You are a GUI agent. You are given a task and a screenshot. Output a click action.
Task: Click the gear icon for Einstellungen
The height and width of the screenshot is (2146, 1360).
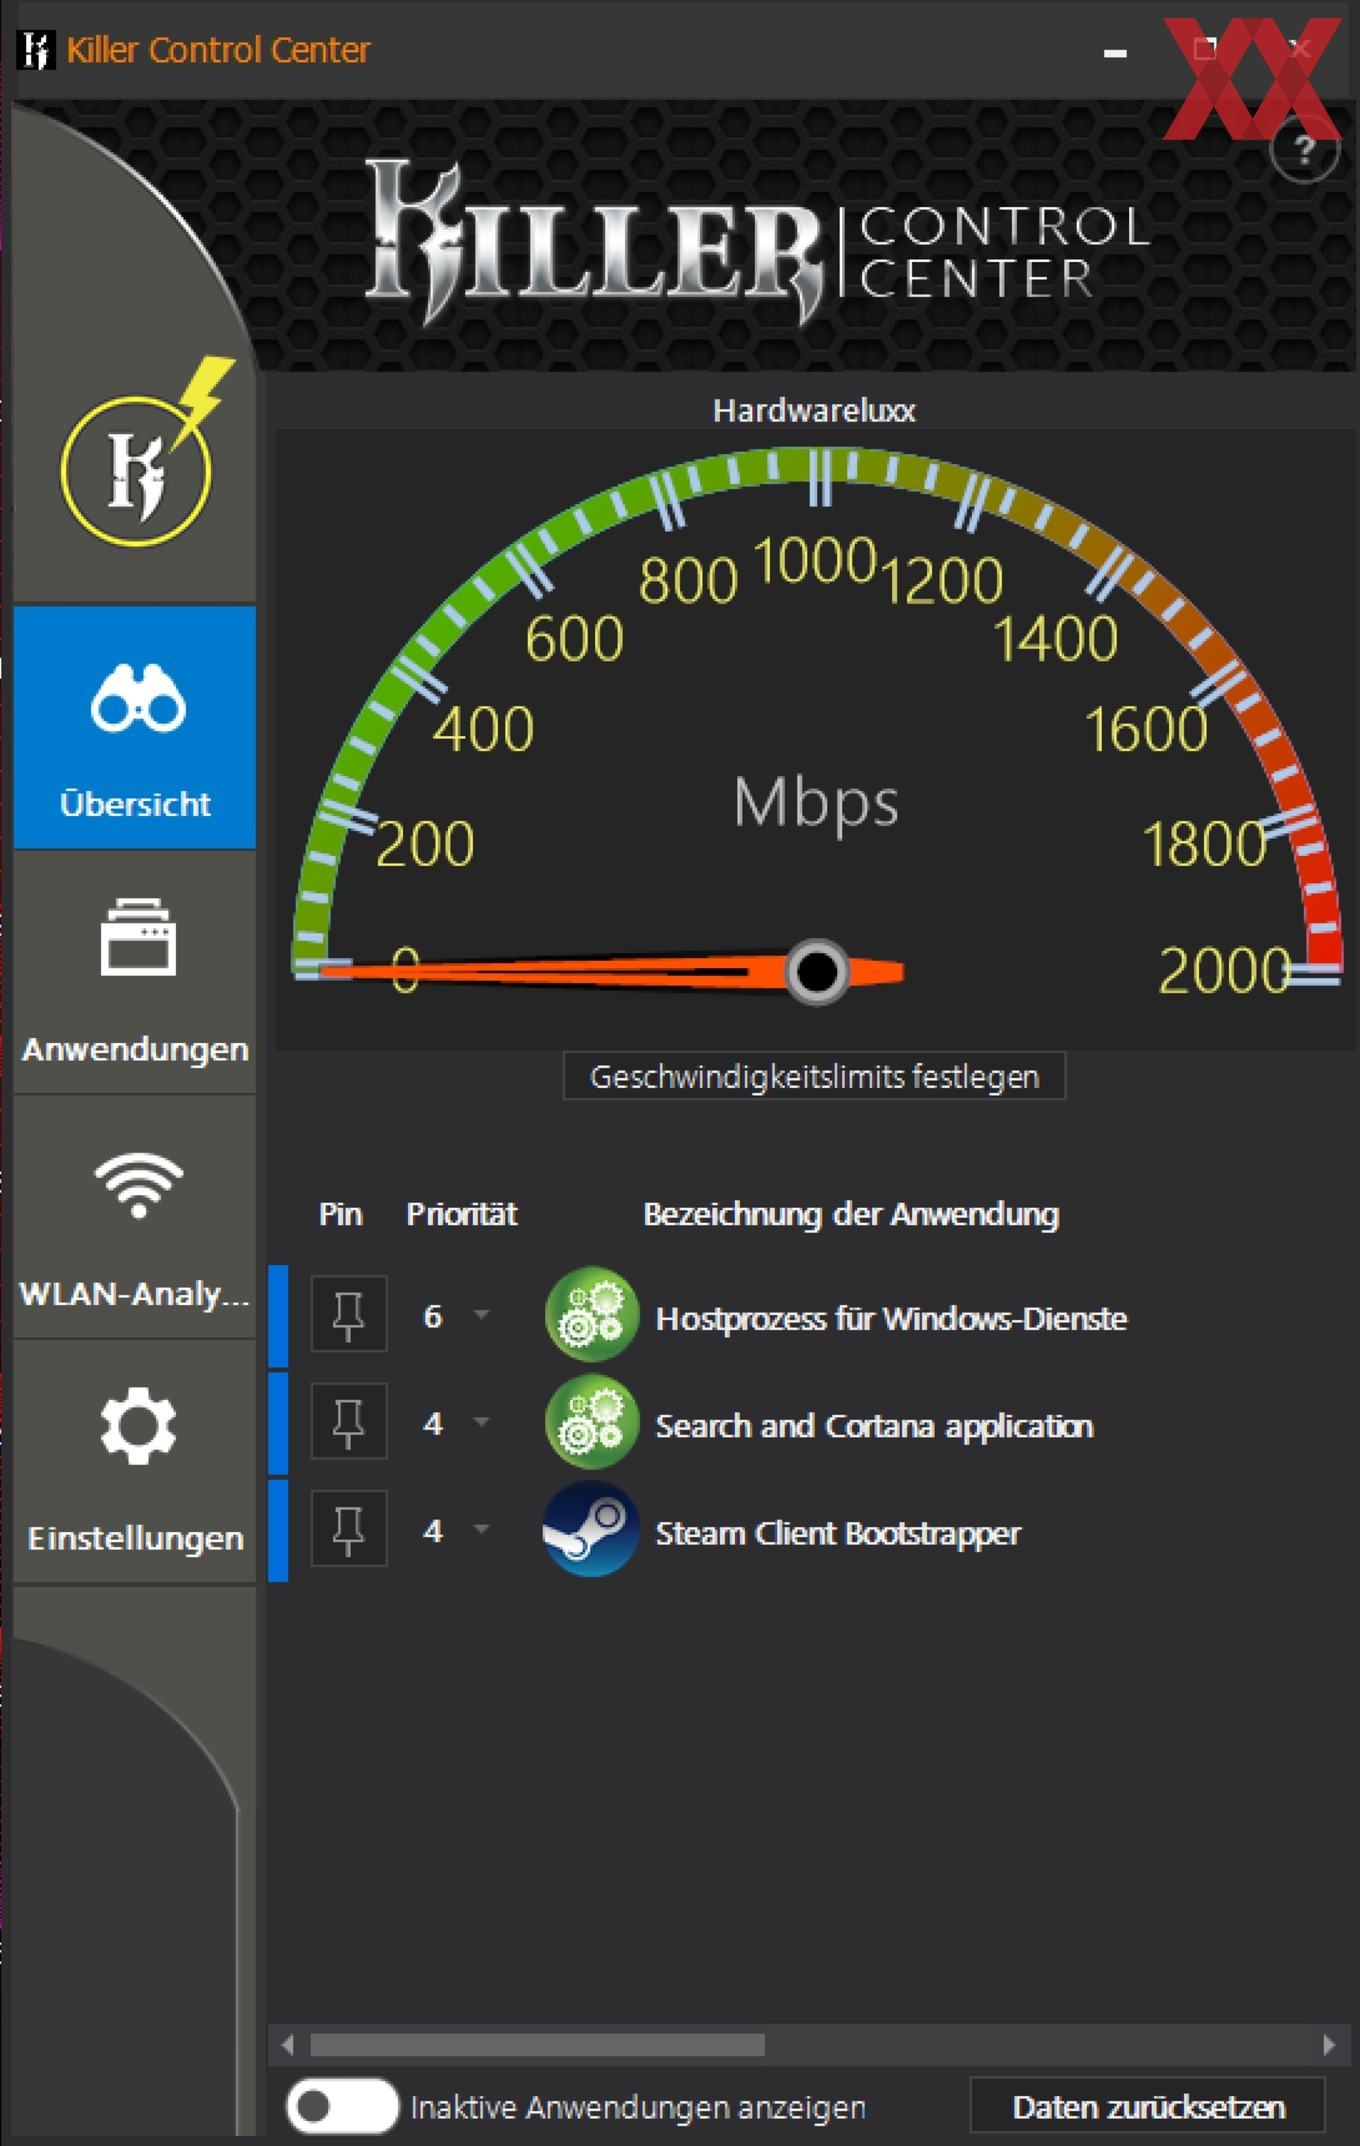(x=138, y=1426)
